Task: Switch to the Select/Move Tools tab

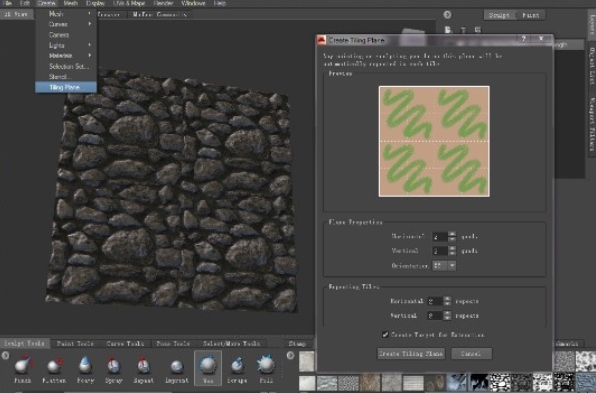Action: [231, 343]
